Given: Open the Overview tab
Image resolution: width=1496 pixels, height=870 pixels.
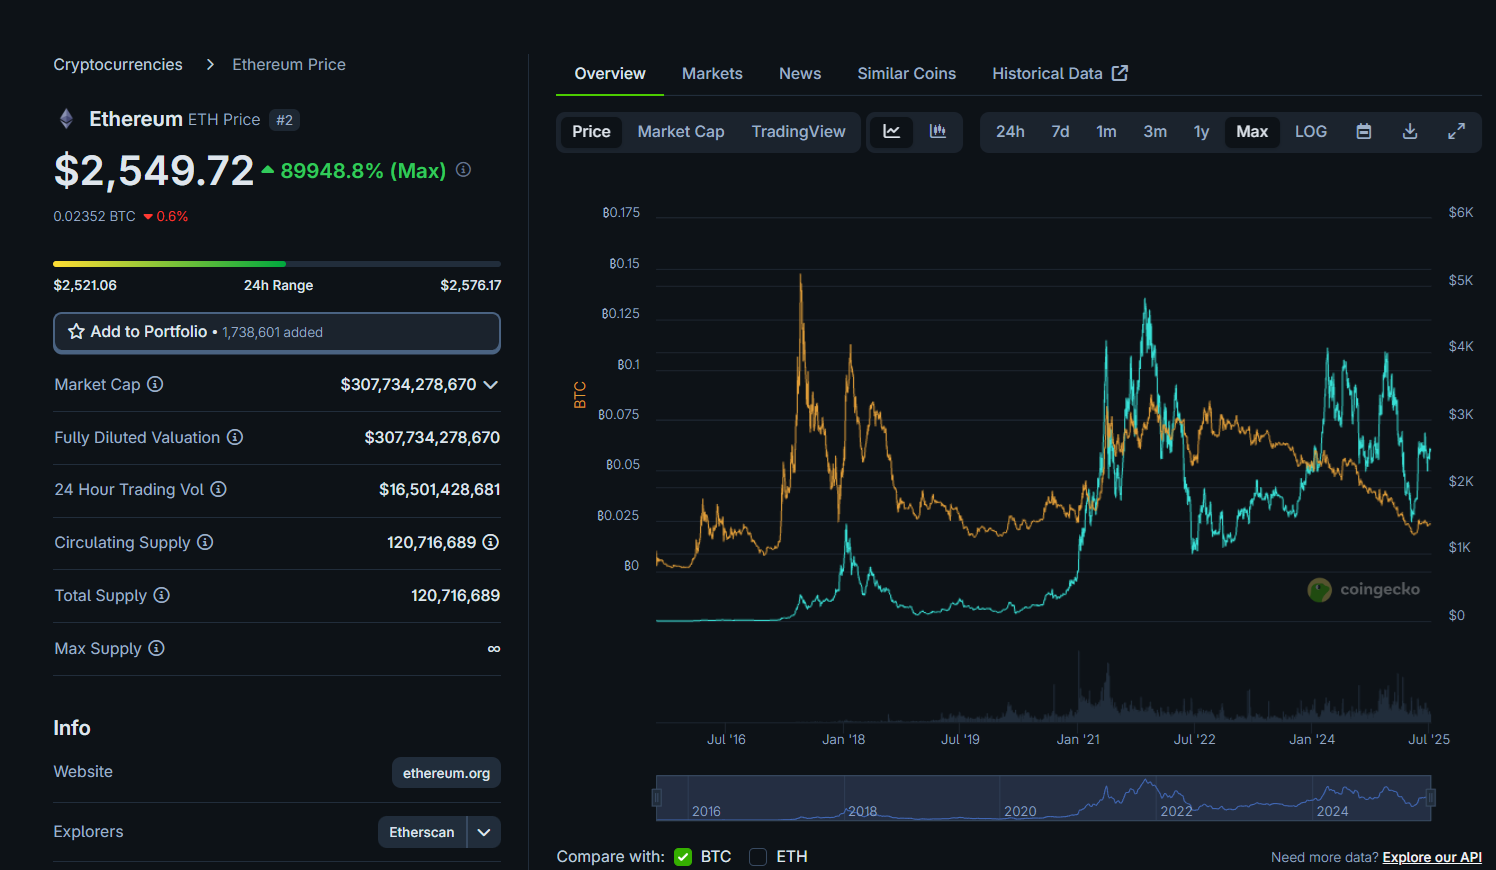Looking at the screenshot, I should 610,74.
